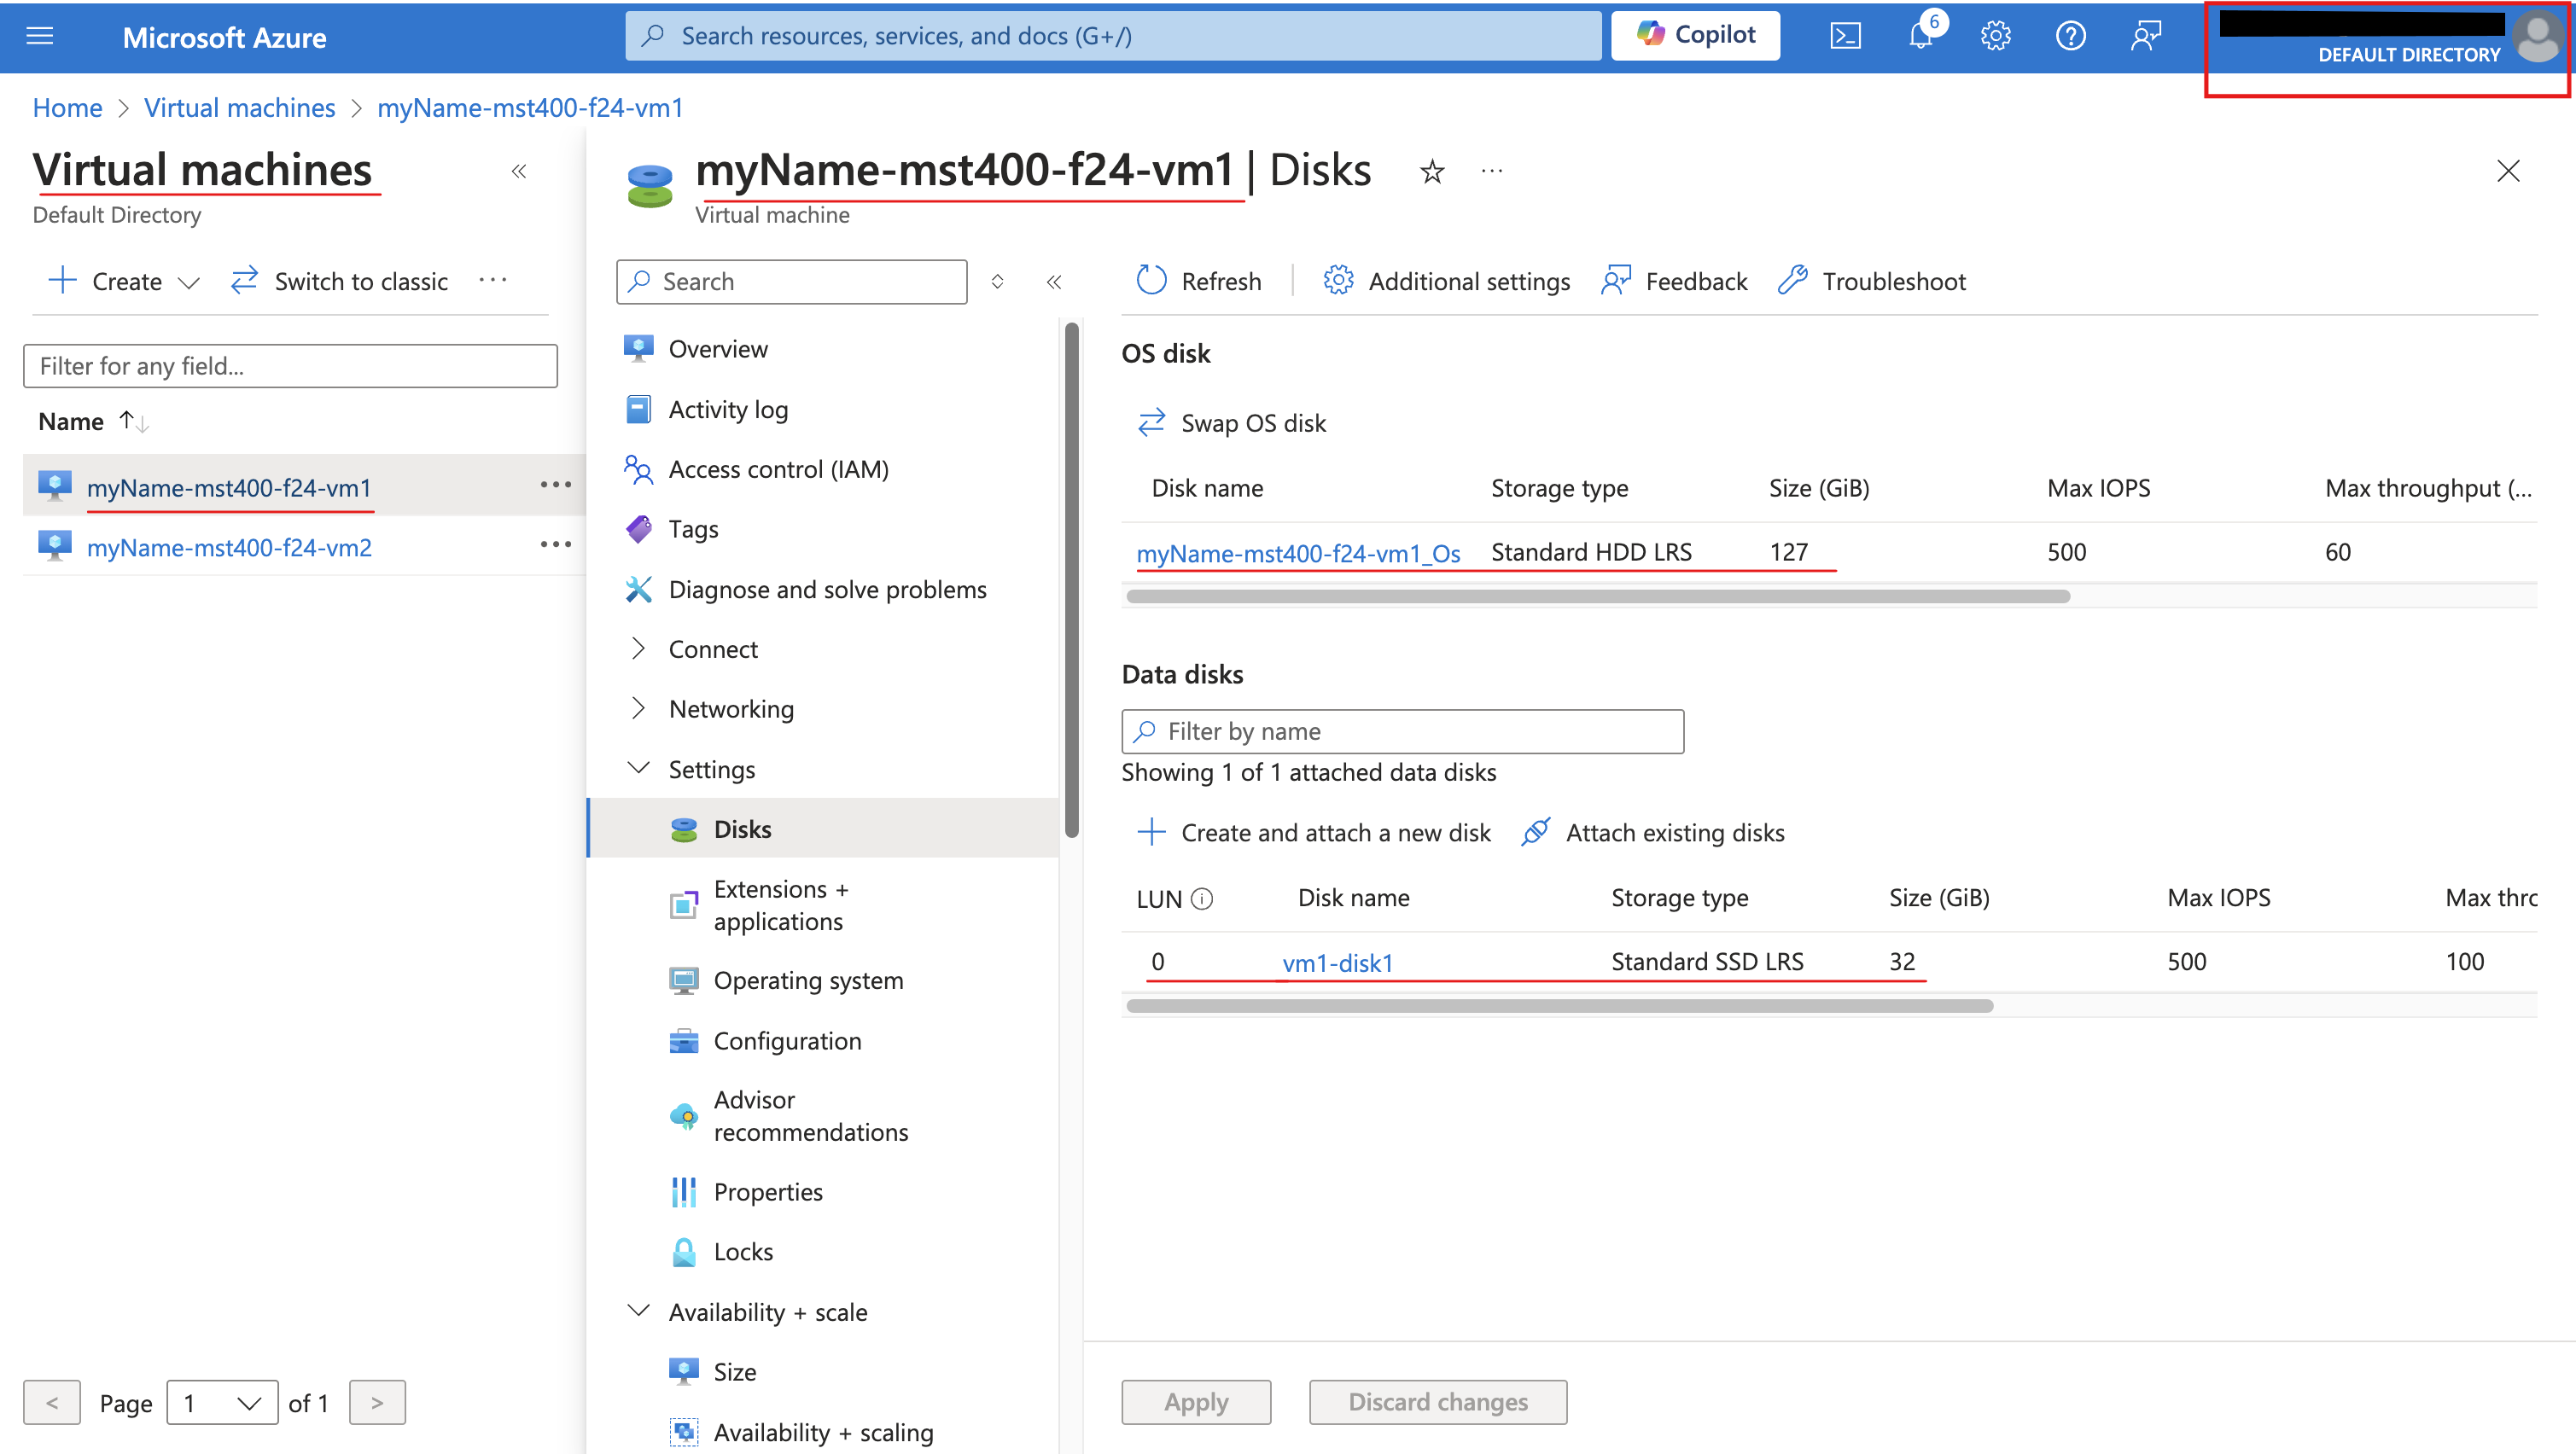Open myName-mst400-f24-vm2 from the list
Viewport: 2576px width, 1454px height.
[x=229, y=547]
